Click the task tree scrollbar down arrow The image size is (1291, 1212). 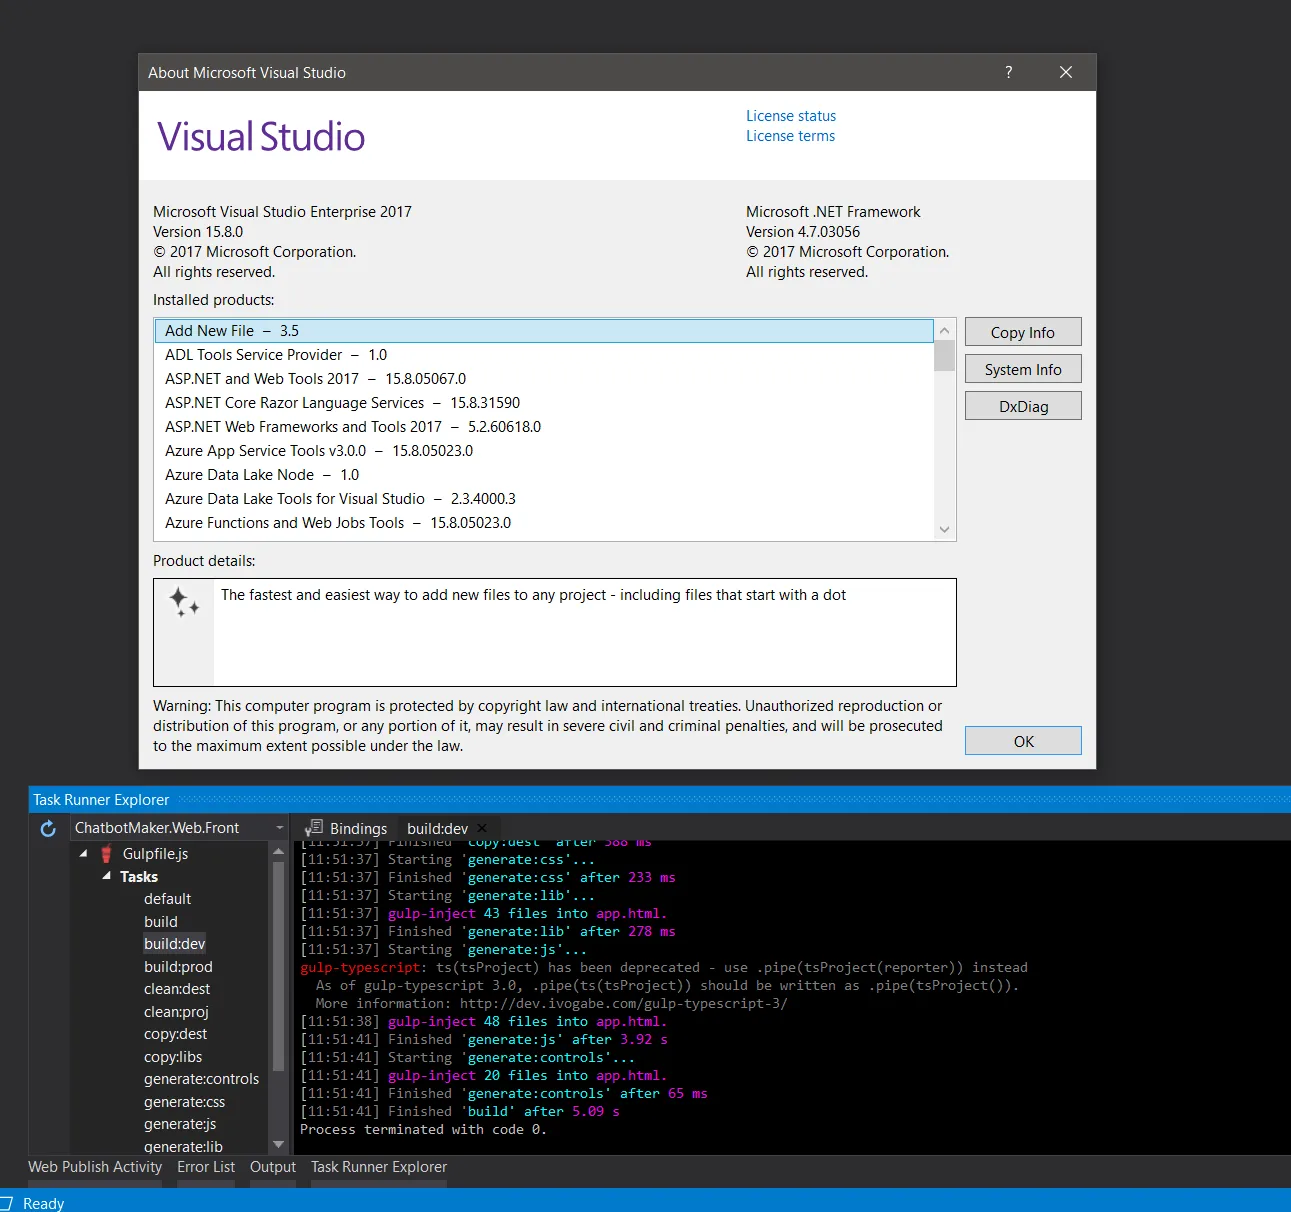278,1145
